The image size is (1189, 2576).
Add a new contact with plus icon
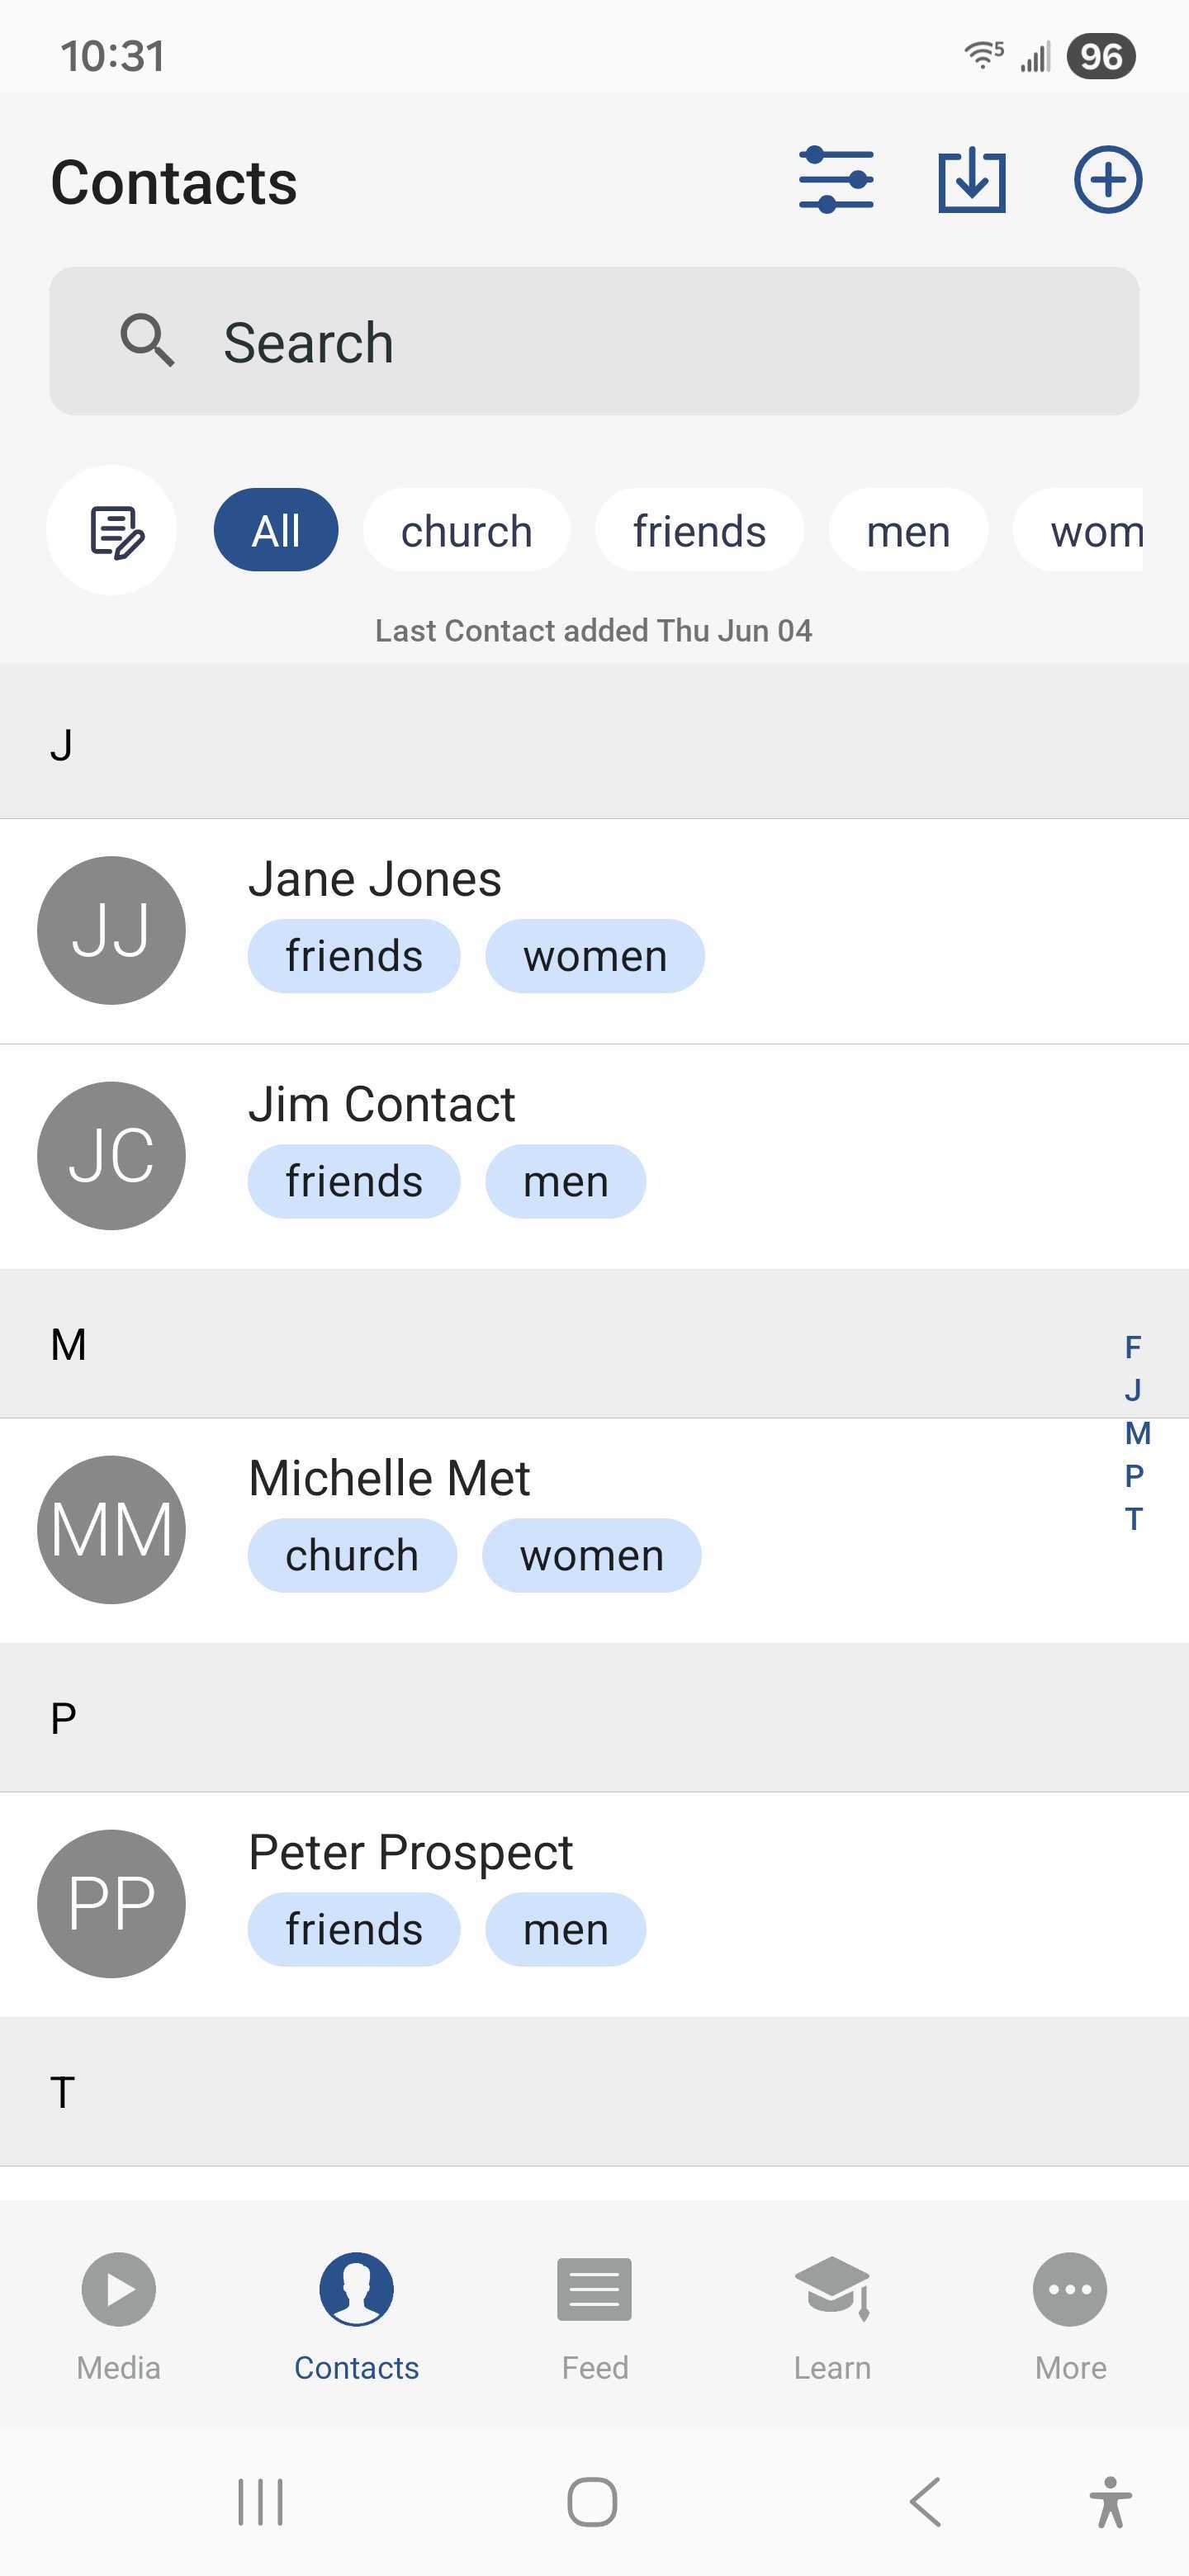tap(1108, 180)
